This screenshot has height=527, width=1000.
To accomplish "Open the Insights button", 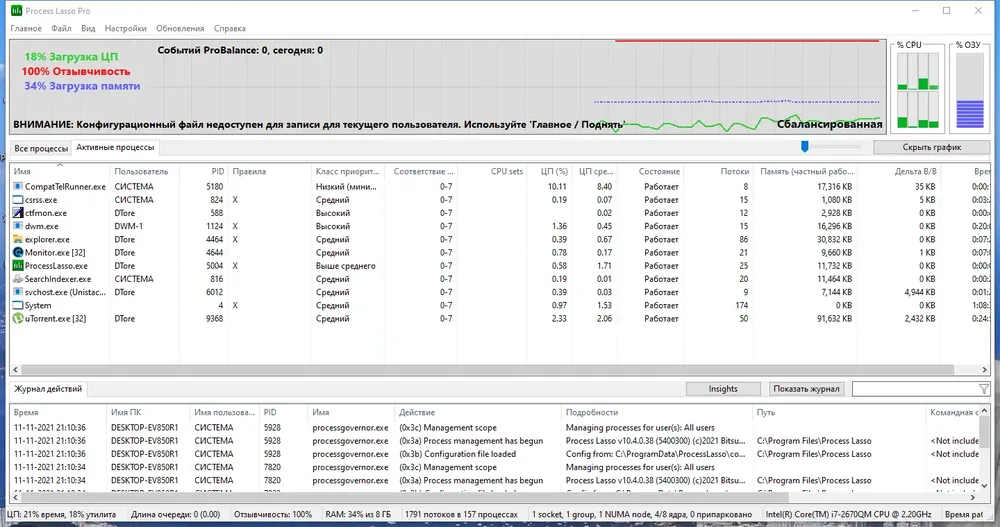I will click(x=723, y=389).
